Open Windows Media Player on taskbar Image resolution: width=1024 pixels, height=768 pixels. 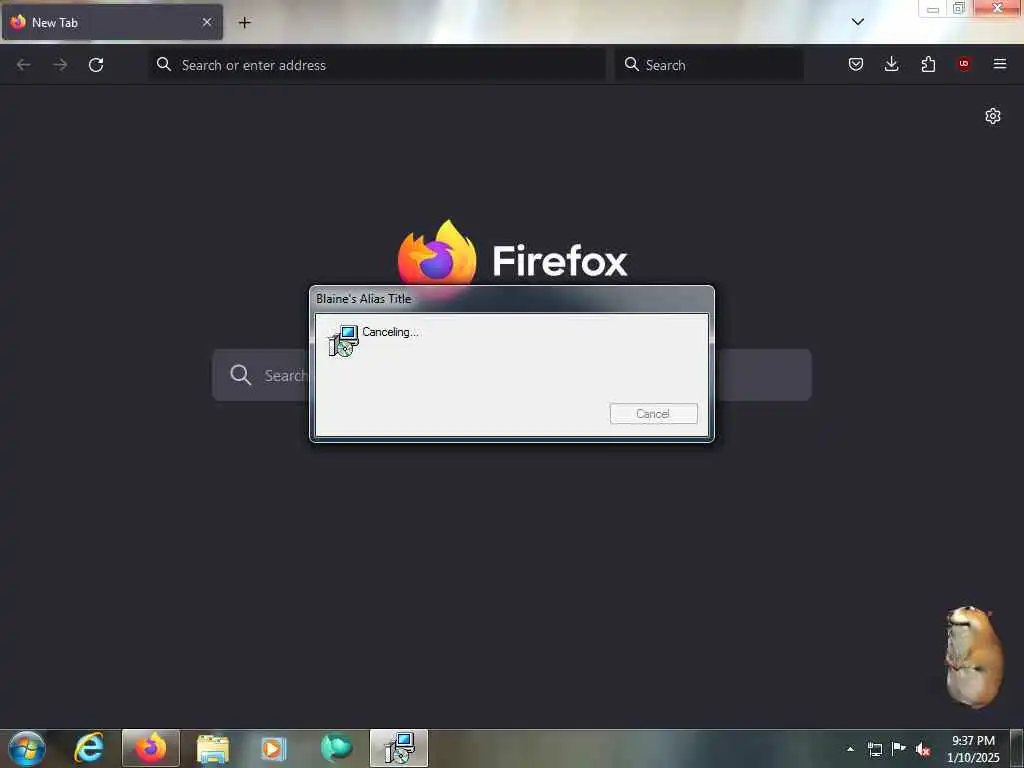pyautogui.click(x=274, y=748)
